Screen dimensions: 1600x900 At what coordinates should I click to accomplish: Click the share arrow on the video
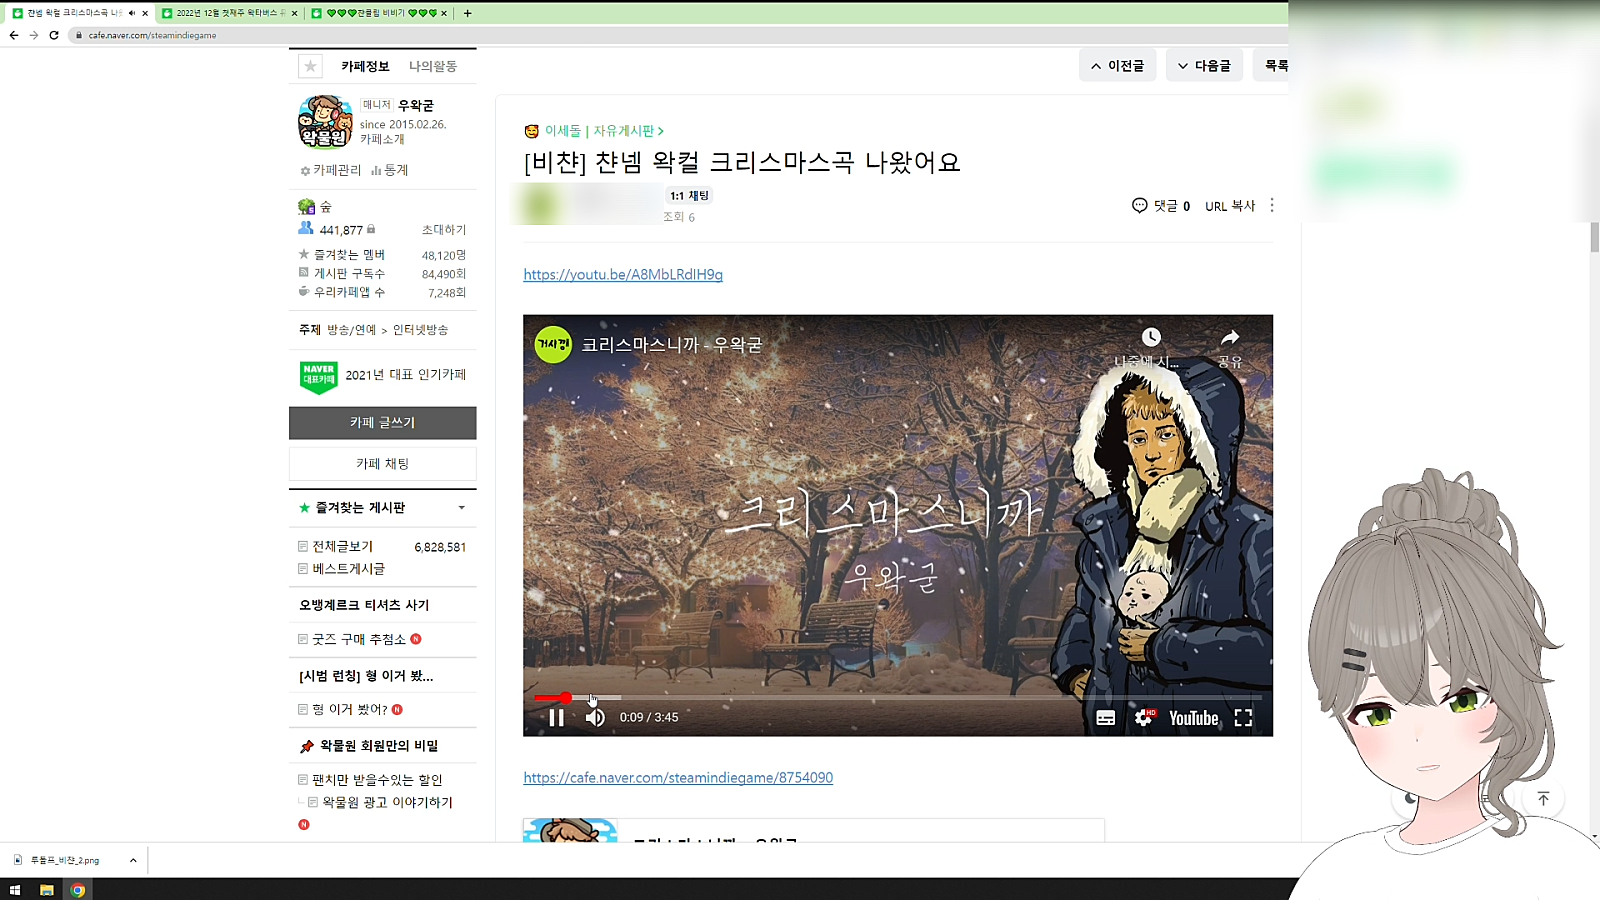tap(1230, 338)
